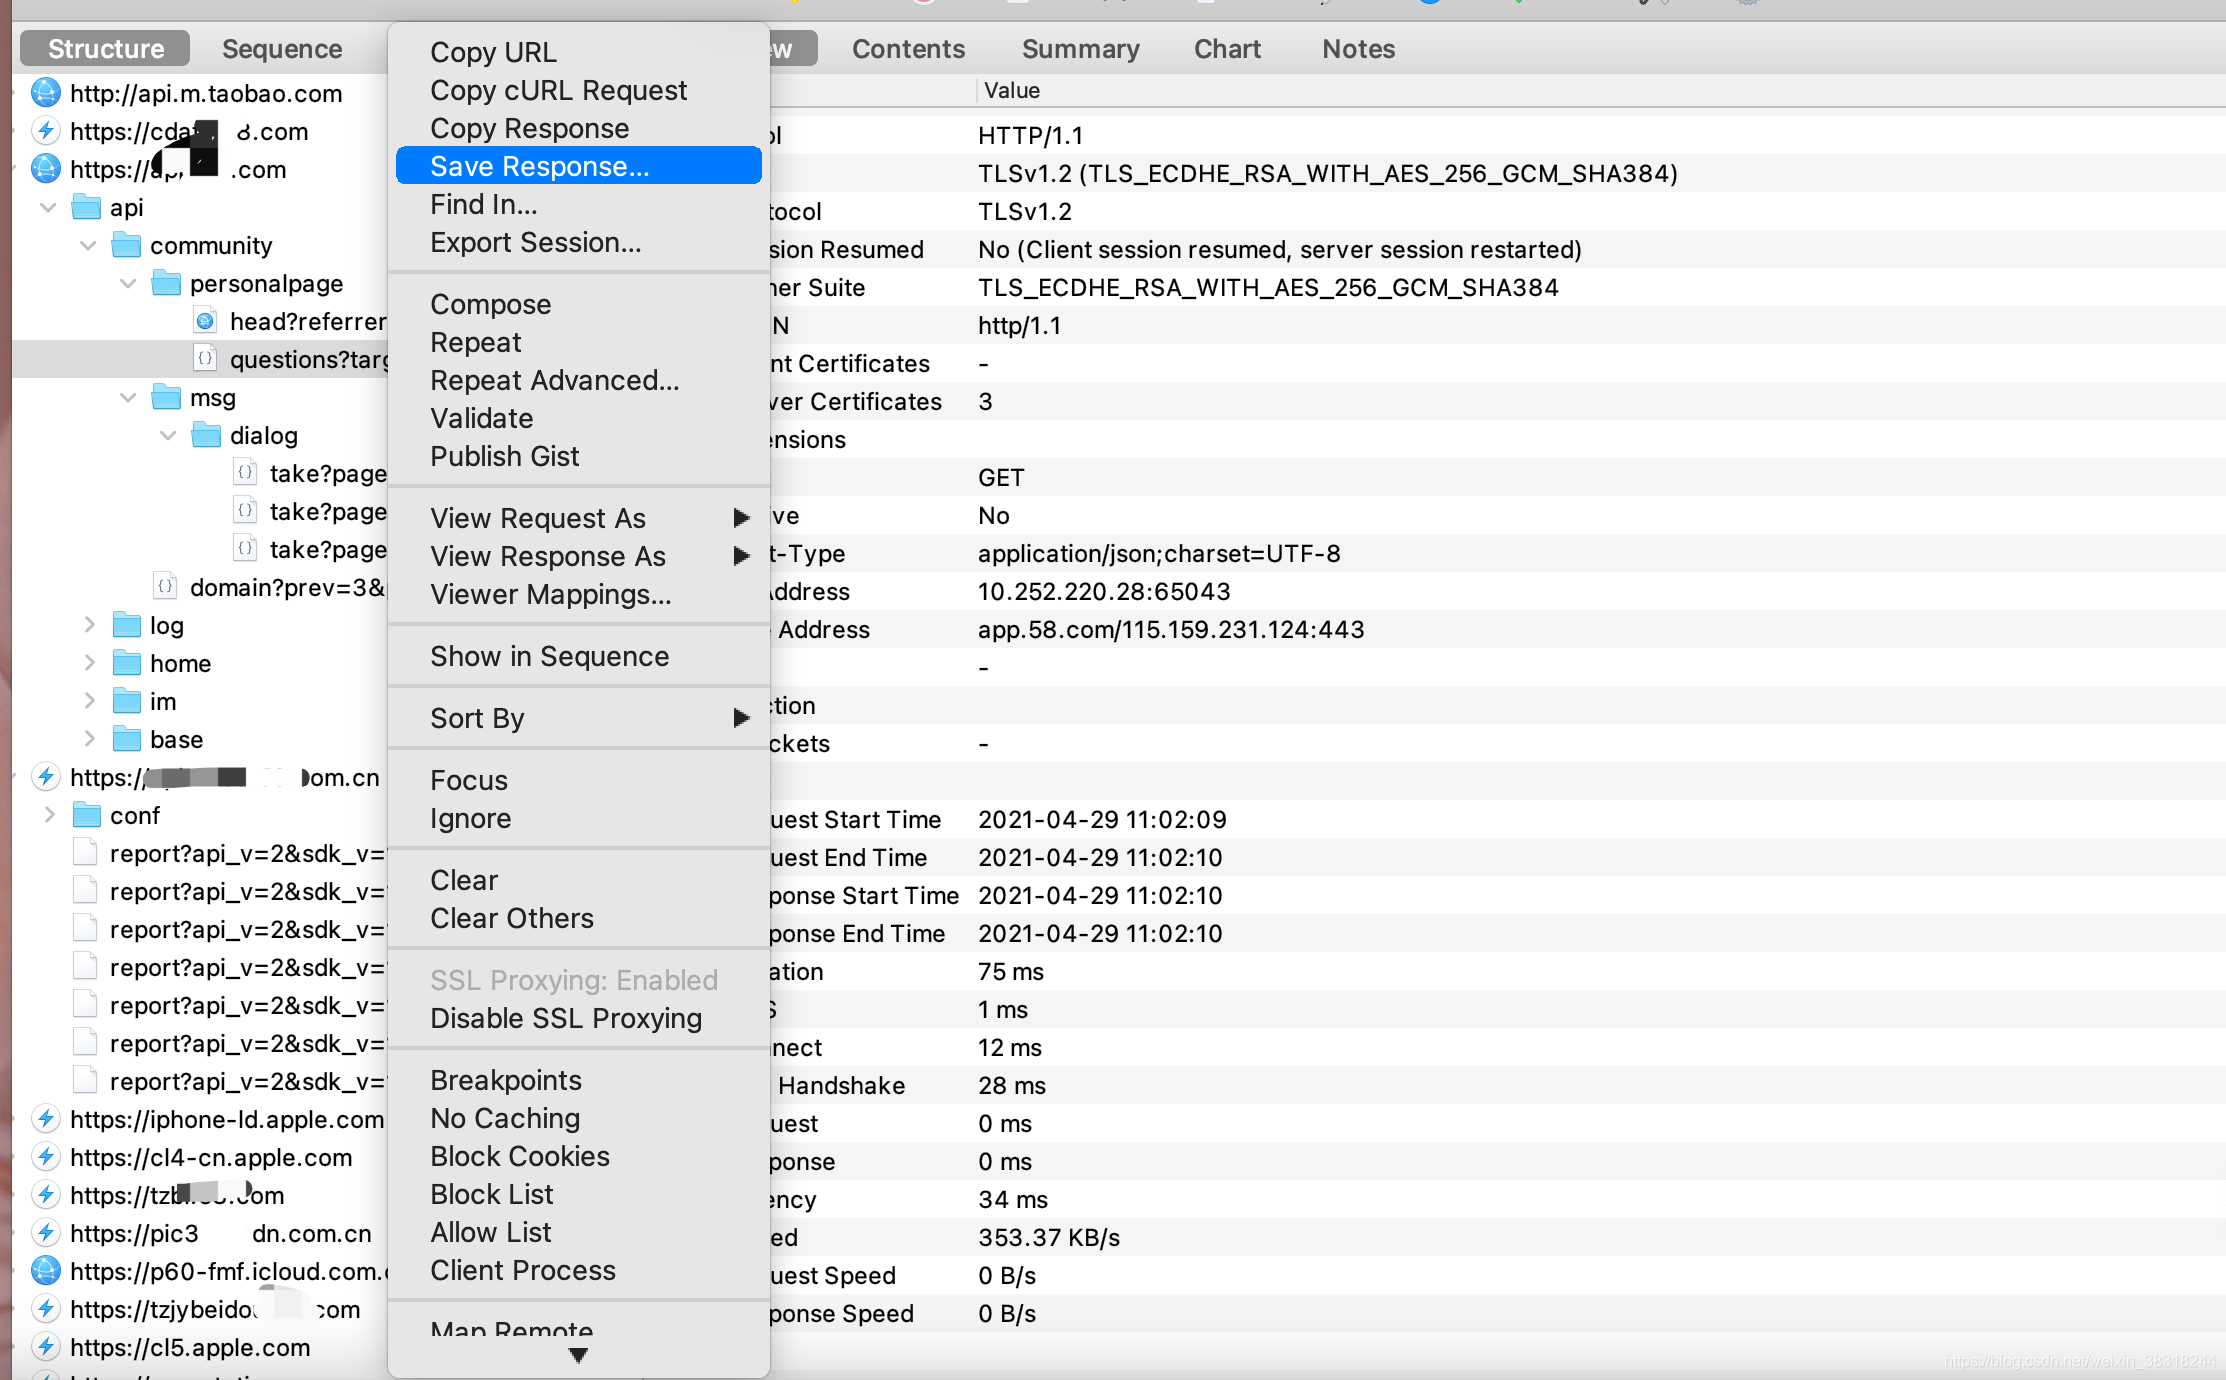Click Disable SSL Proxying option
Image resolution: width=2226 pixels, height=1380 pixels.
[x=564, y=1018]
